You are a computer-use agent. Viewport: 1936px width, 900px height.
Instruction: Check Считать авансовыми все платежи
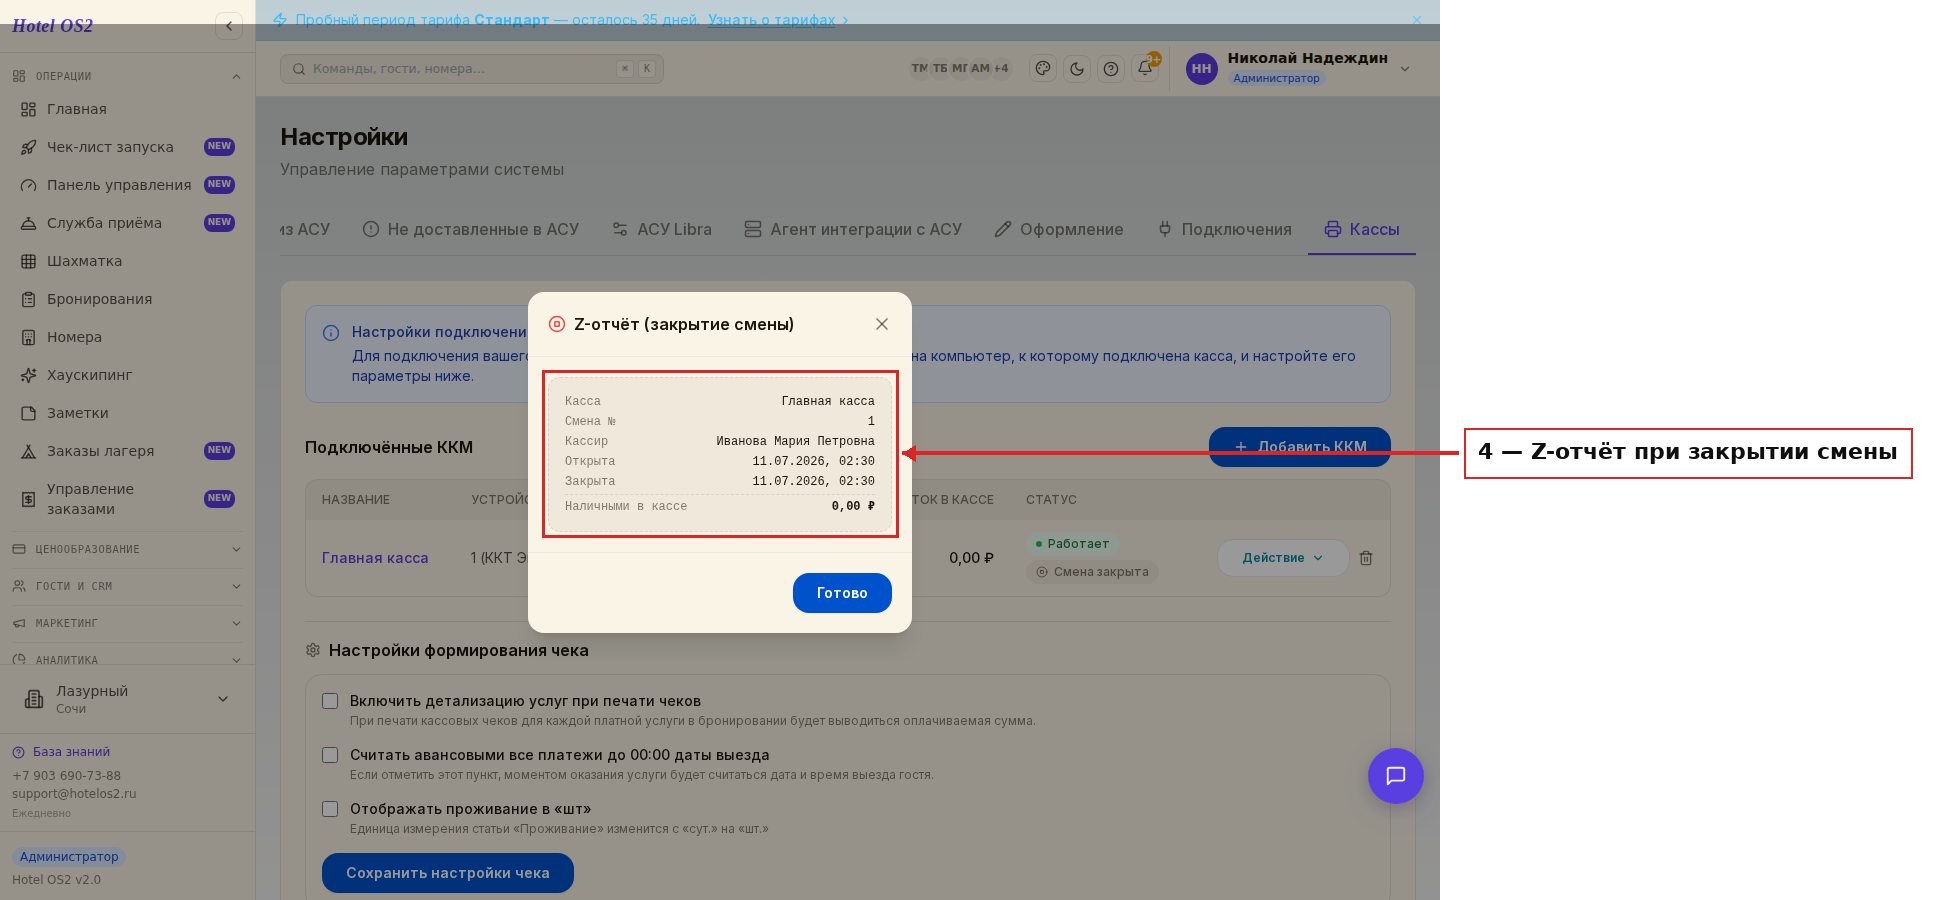point(330,755)
